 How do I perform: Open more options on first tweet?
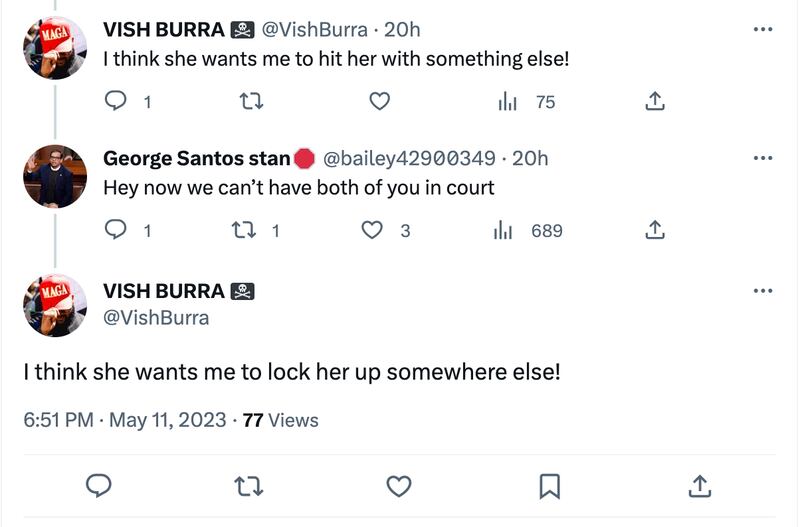pos(763,30)
